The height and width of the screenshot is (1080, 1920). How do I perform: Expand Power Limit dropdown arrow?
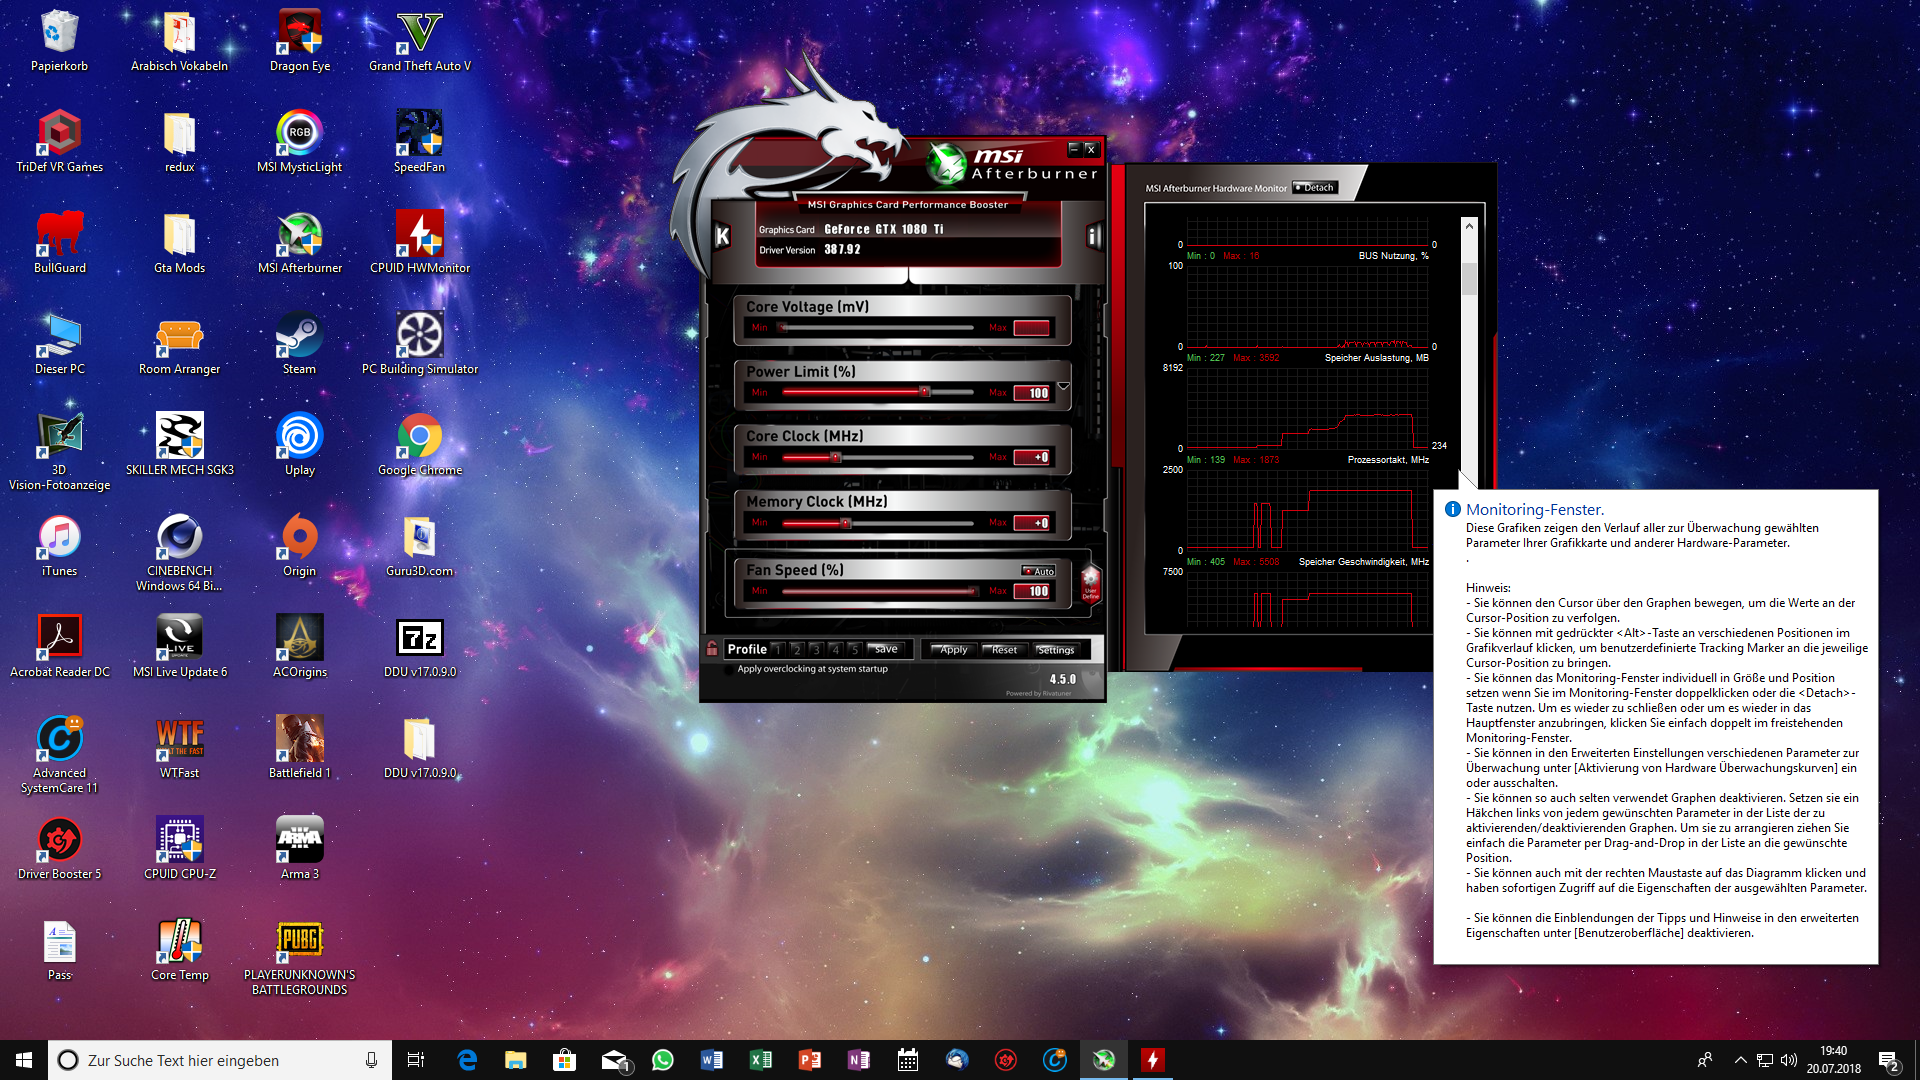(x=1063, y=386)
